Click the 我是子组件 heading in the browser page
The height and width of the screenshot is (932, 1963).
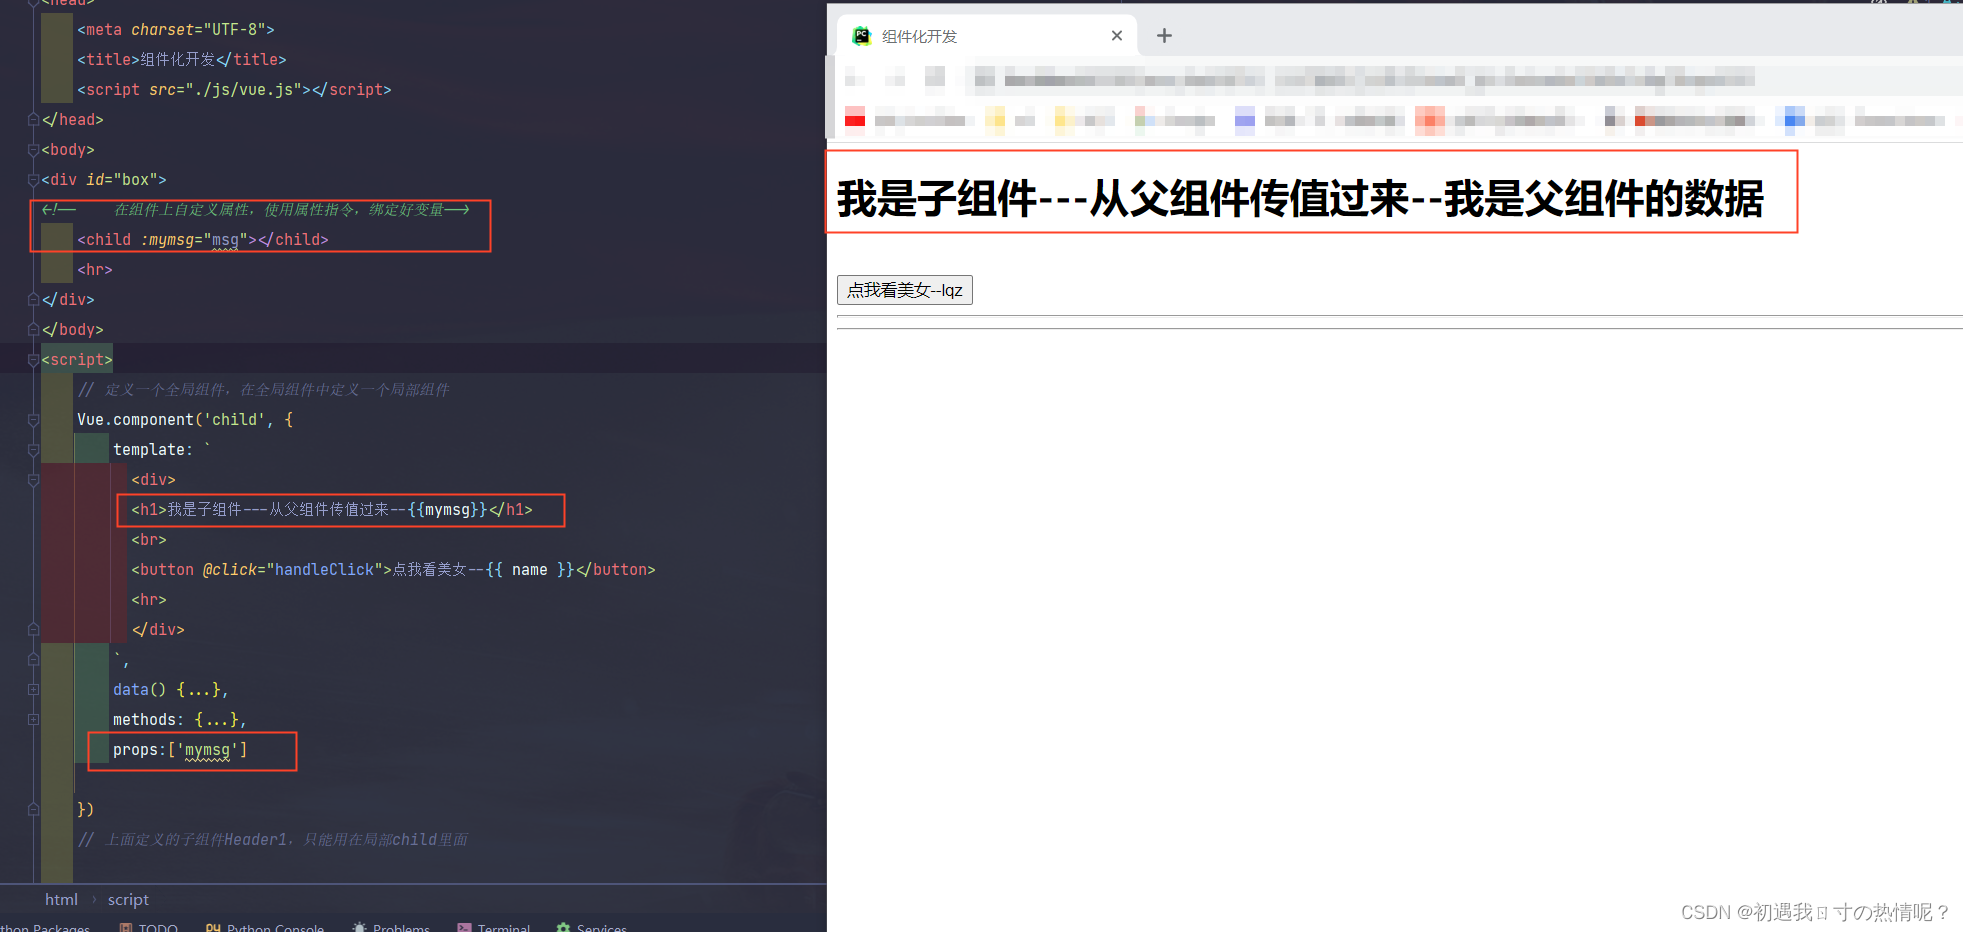pos(1300,198)
